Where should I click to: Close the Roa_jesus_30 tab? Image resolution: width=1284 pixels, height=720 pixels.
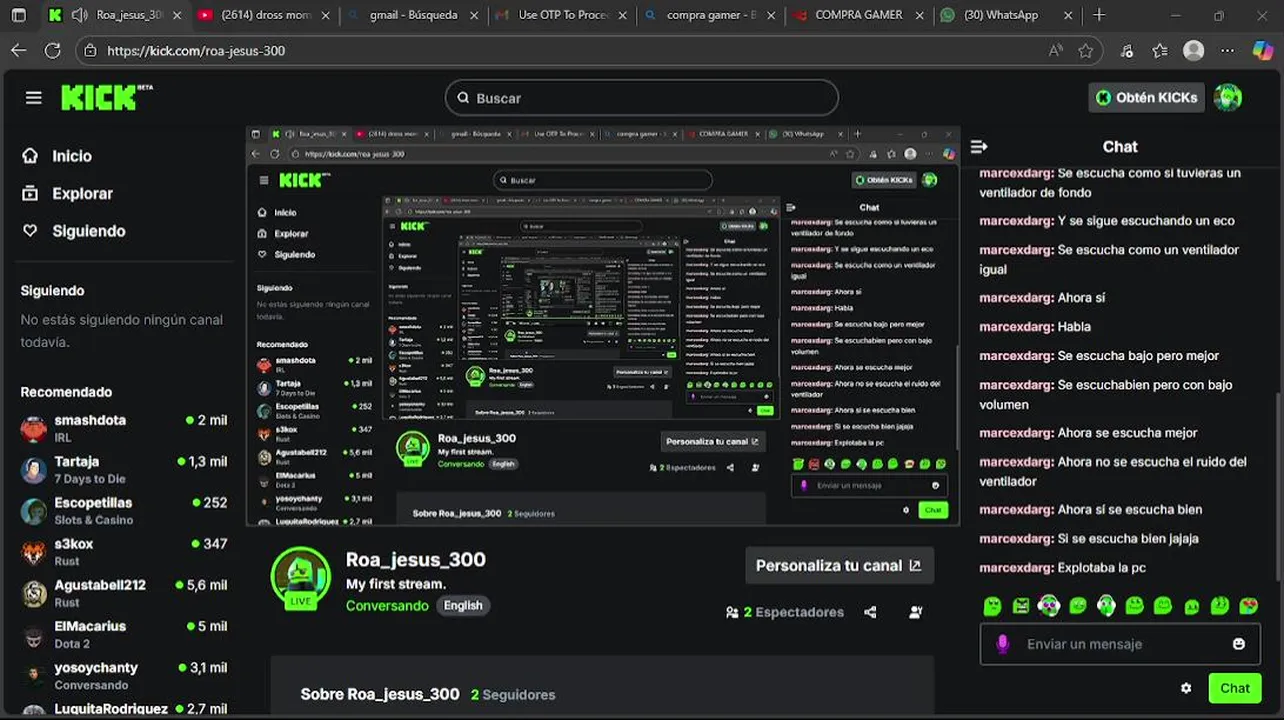click(177, 15)
